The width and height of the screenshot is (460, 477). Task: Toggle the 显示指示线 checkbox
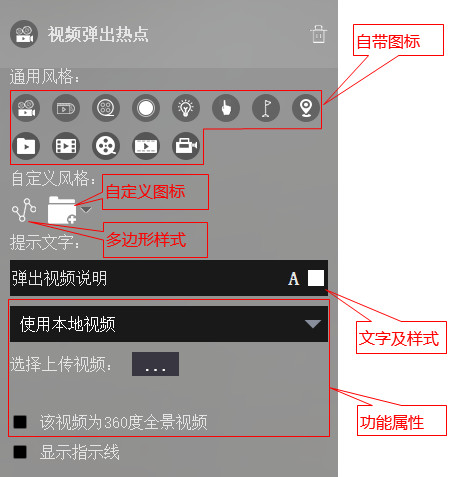(x=20, y=452)
